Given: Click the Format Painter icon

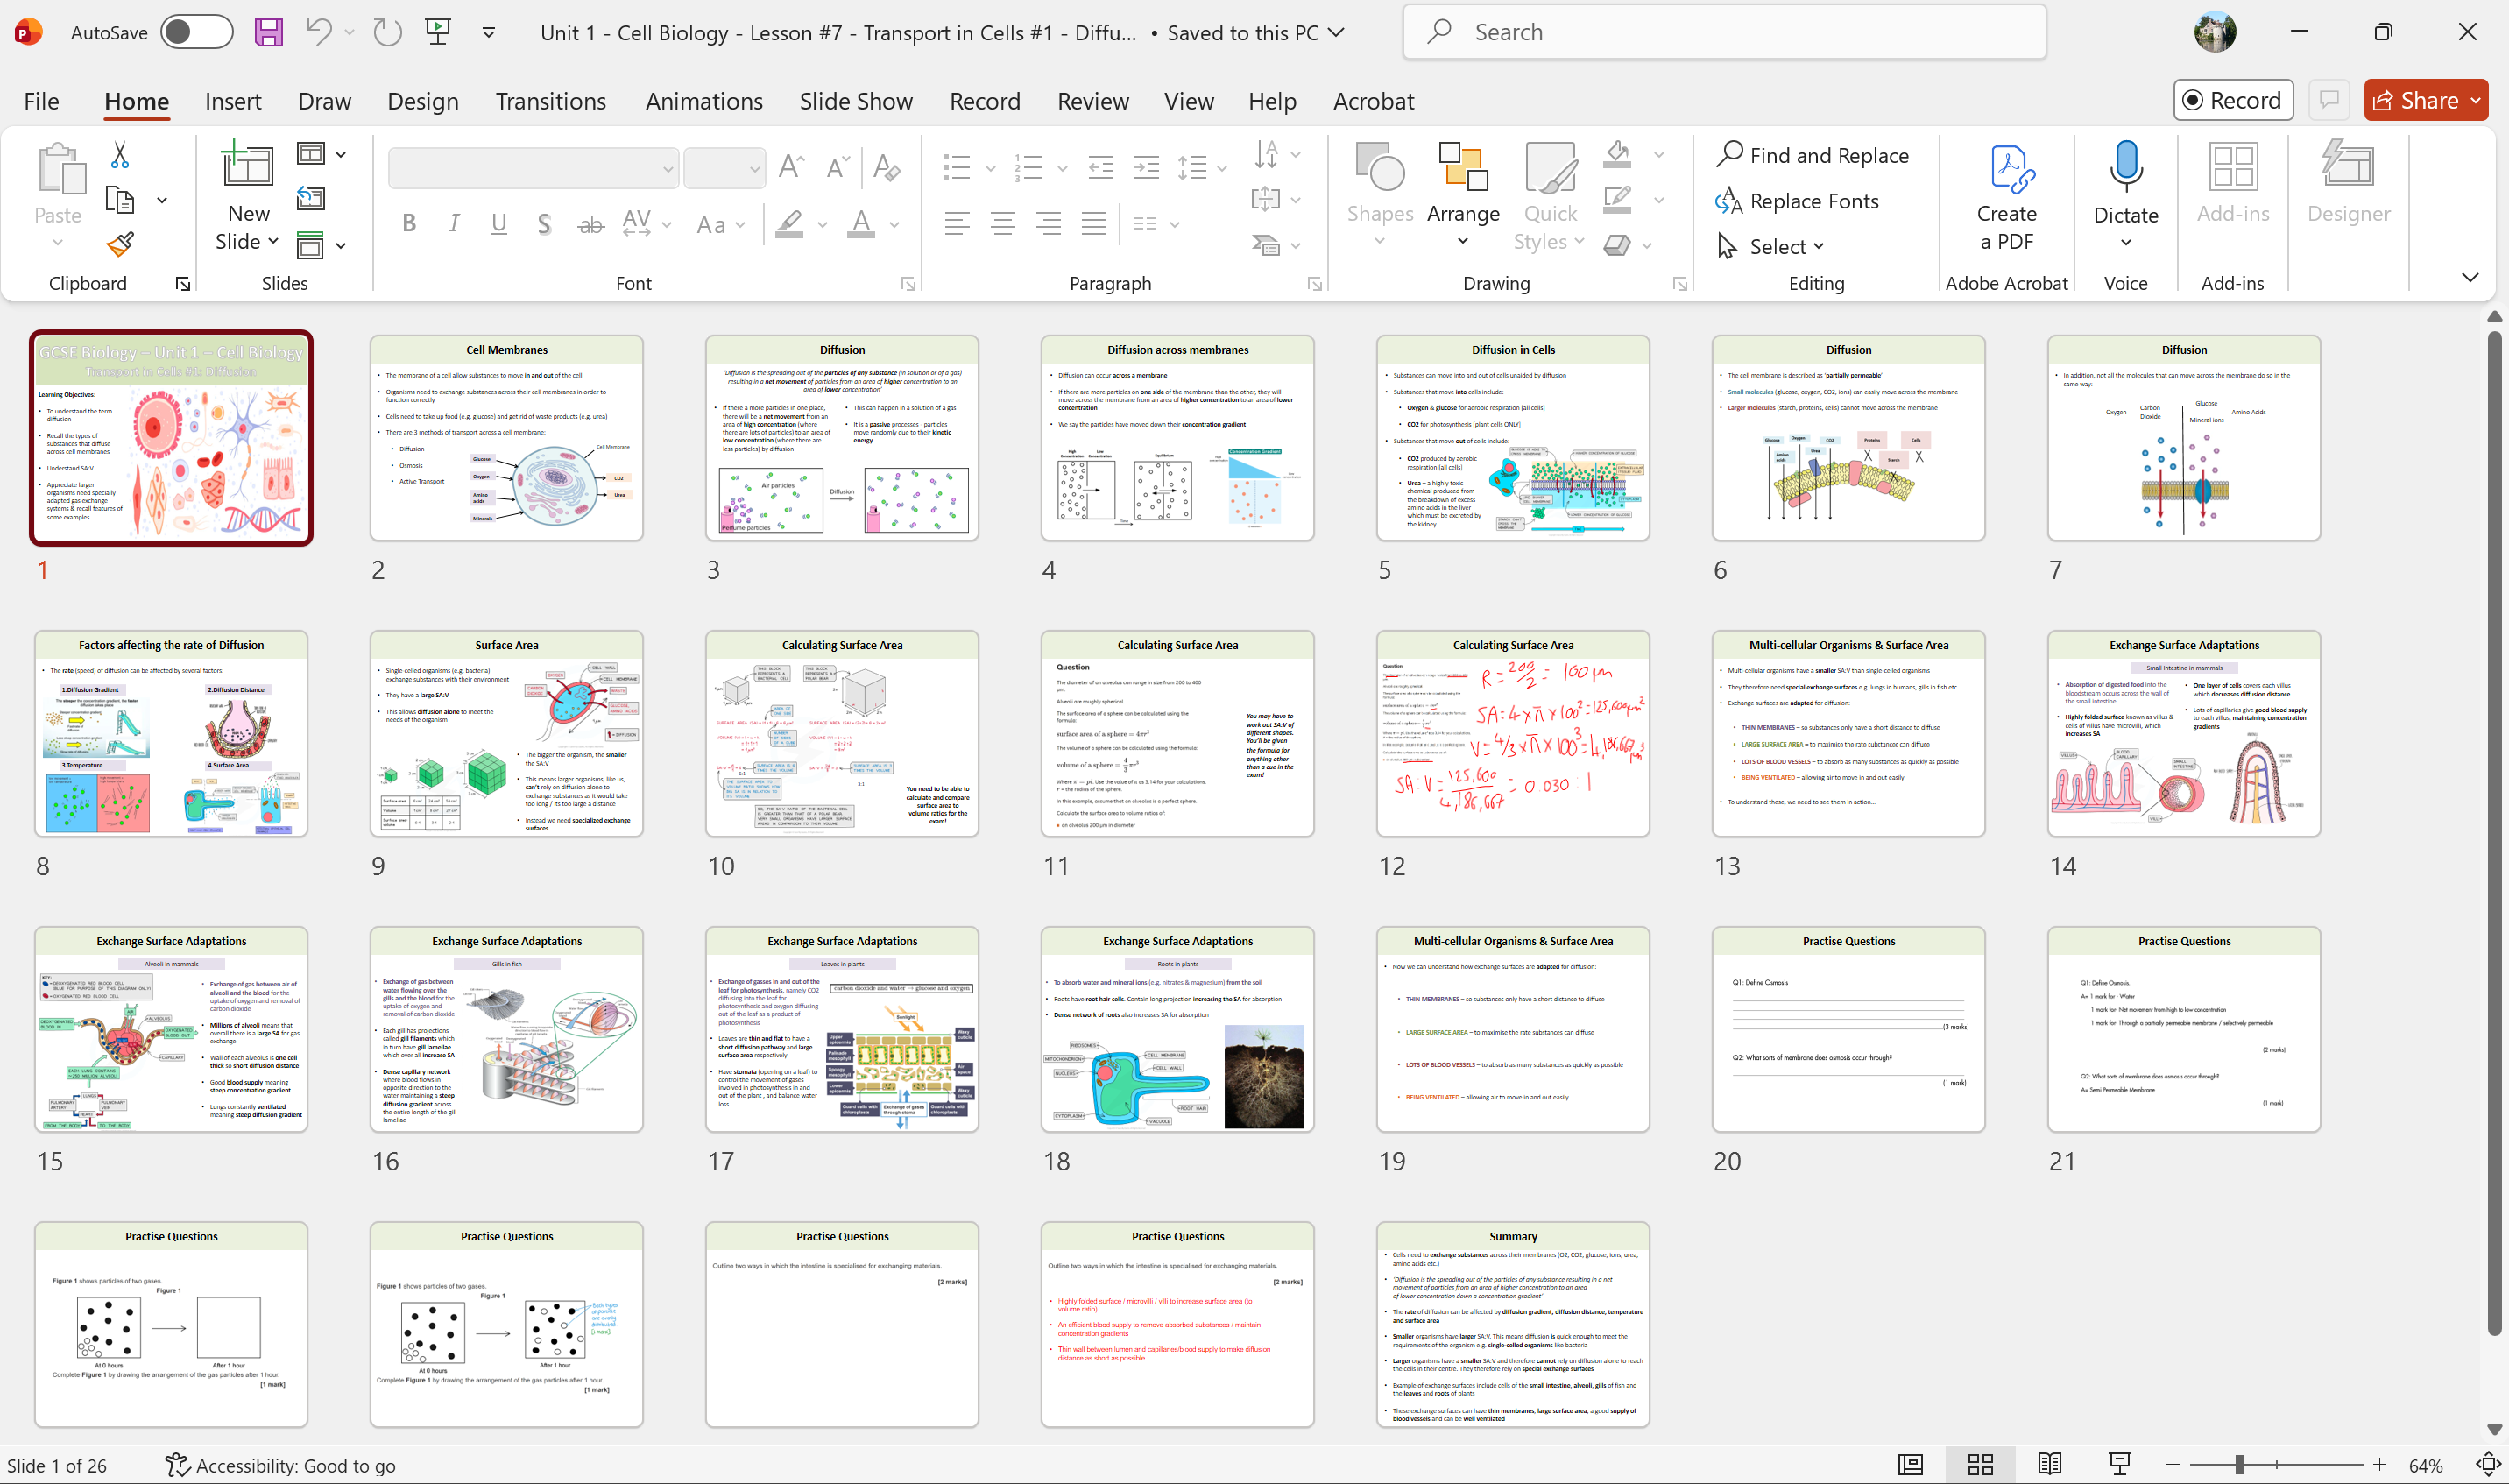Looking at the screenshot, I should coord(120,243).
